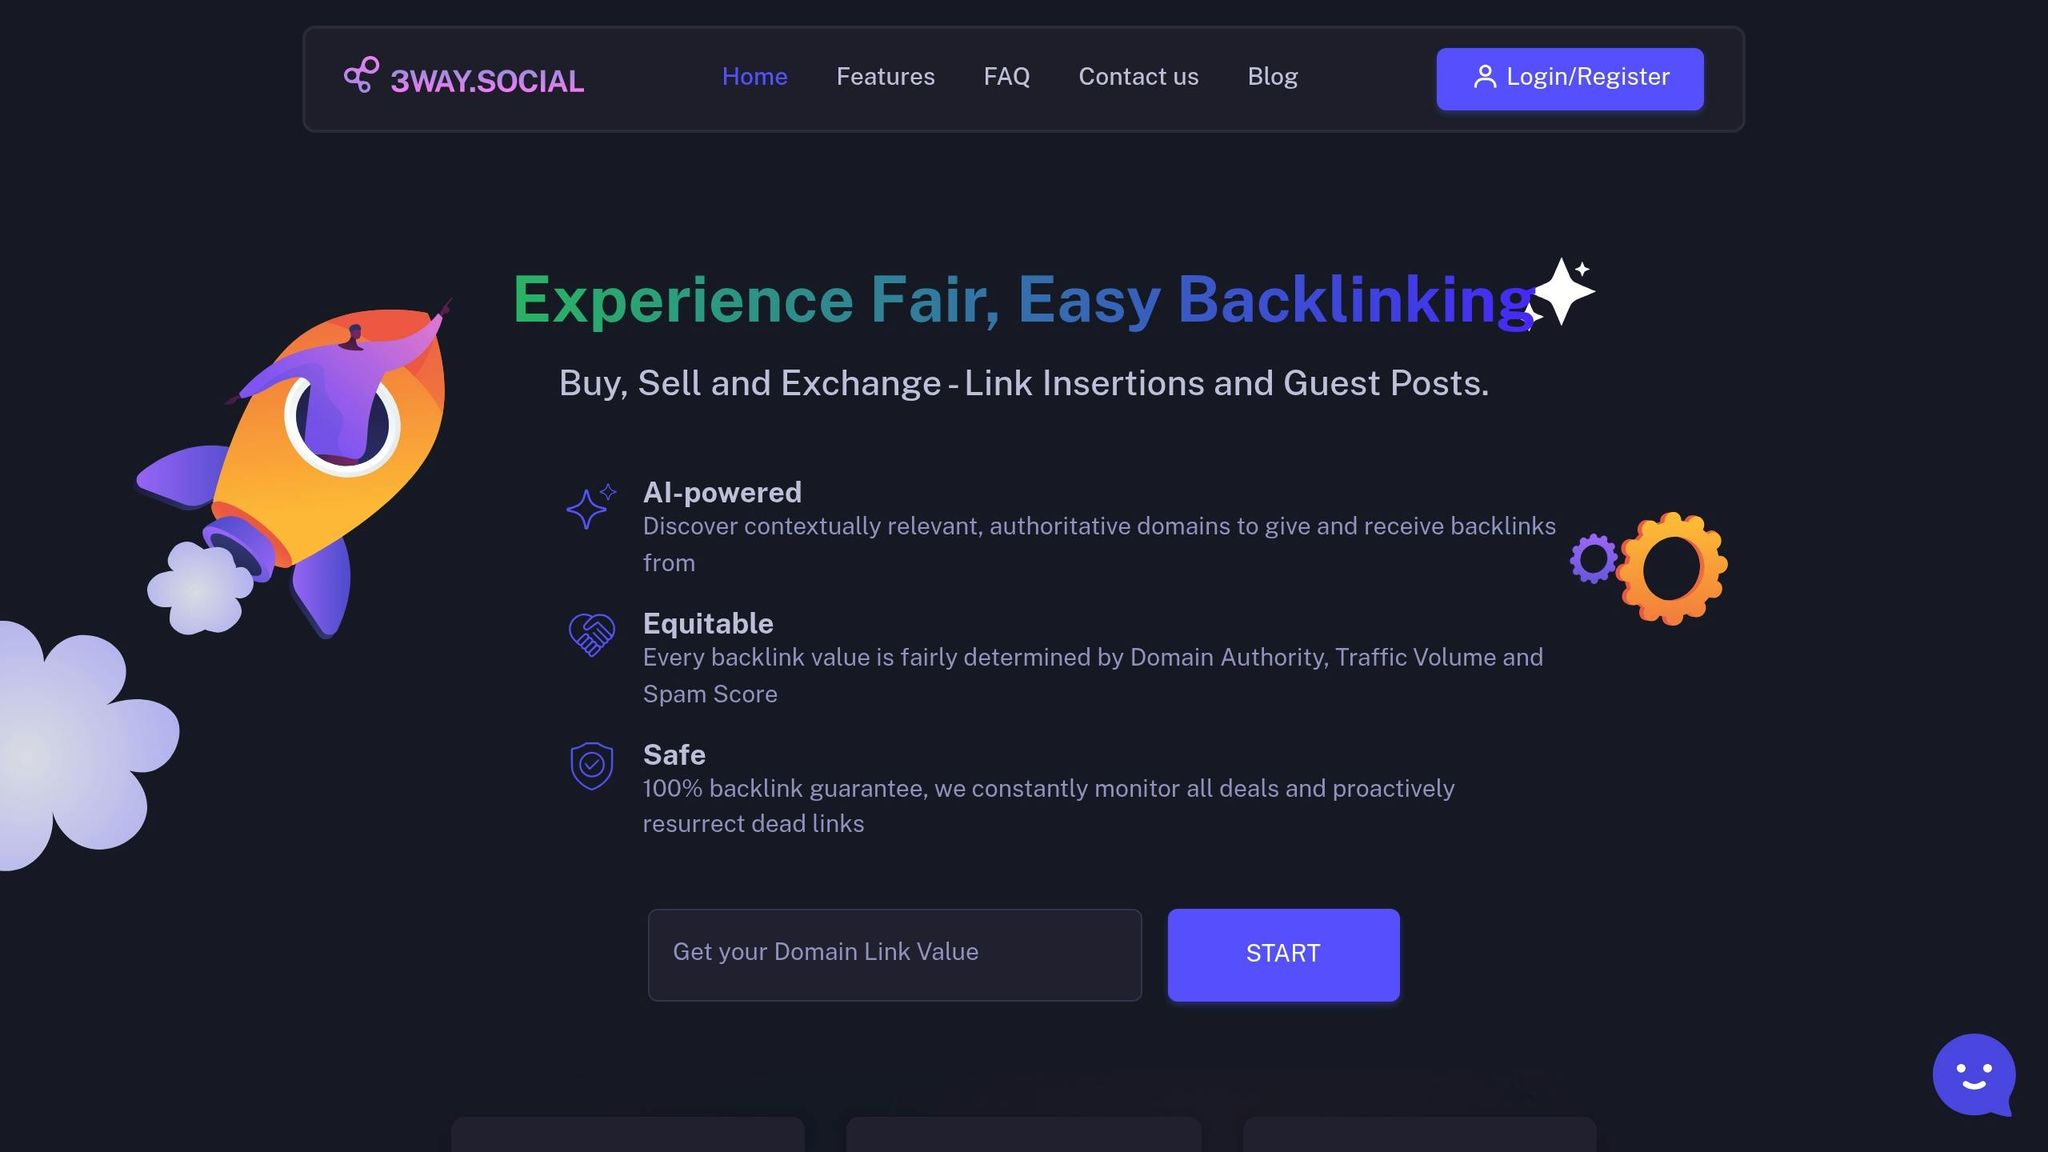Open the FAQ nav link
Screen dimensions: 2048x1152
[x=1006, y=77]
